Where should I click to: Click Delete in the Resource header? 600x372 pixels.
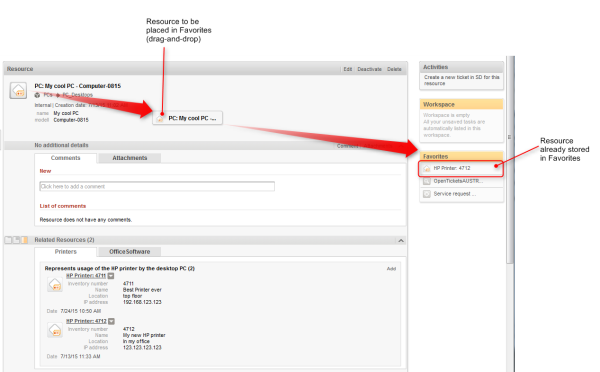click(394, 69)
